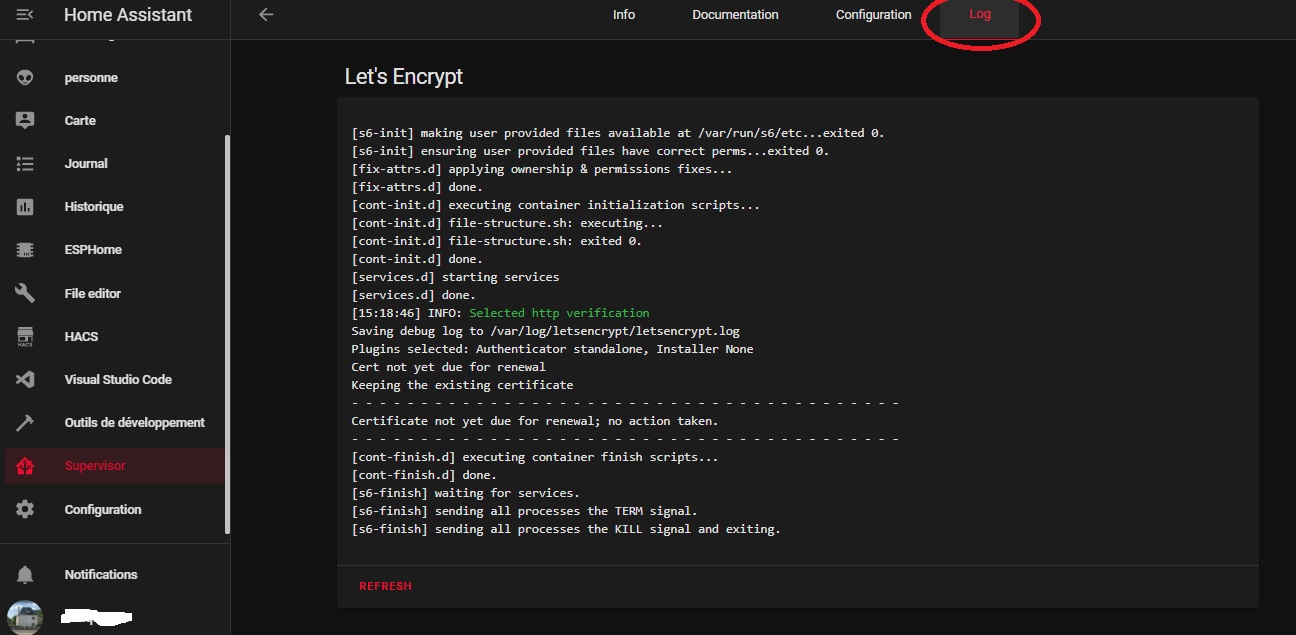Screen dimensions: 1296x635
Task: Click the Carte map icon
Action: (x=25, y=120)
